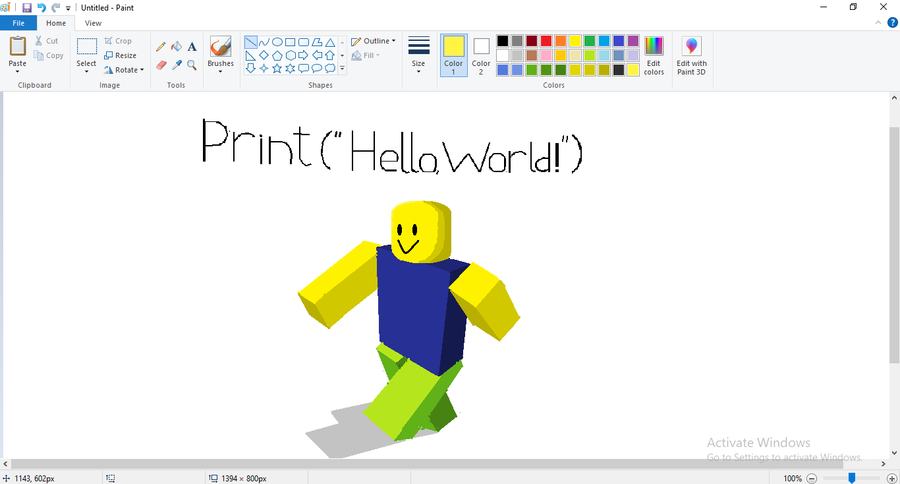Viewport: 900px width, 484px height.
Task: Activate Color 2 background selector
Action: coord(481,55)
